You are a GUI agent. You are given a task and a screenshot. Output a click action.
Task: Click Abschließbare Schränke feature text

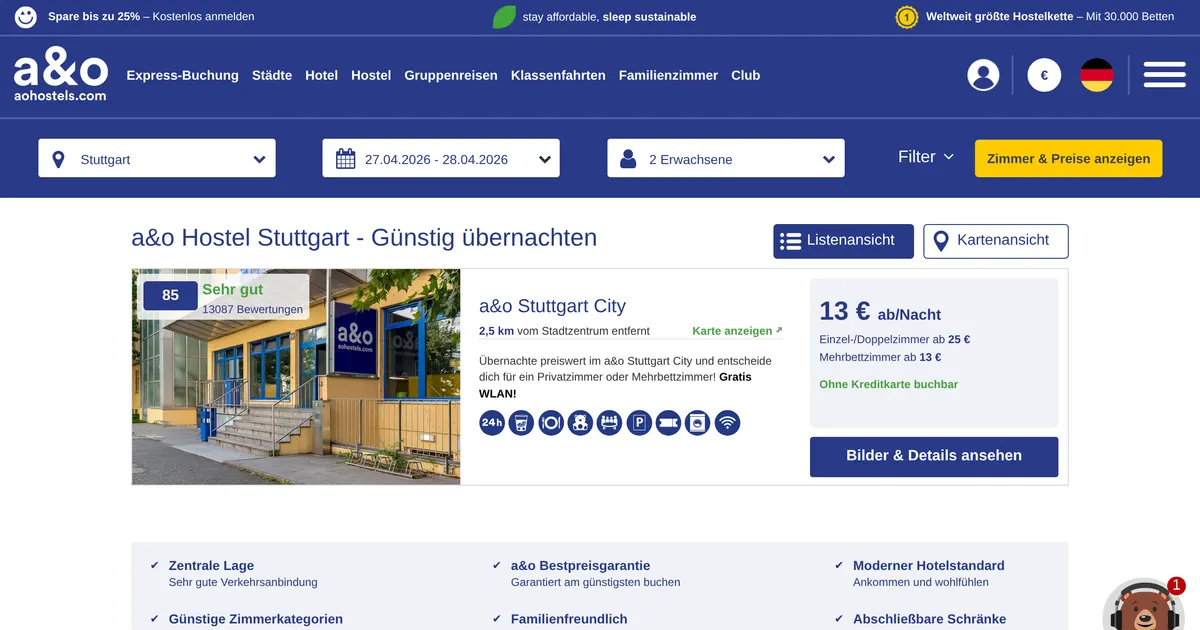(x=929, y=619)
